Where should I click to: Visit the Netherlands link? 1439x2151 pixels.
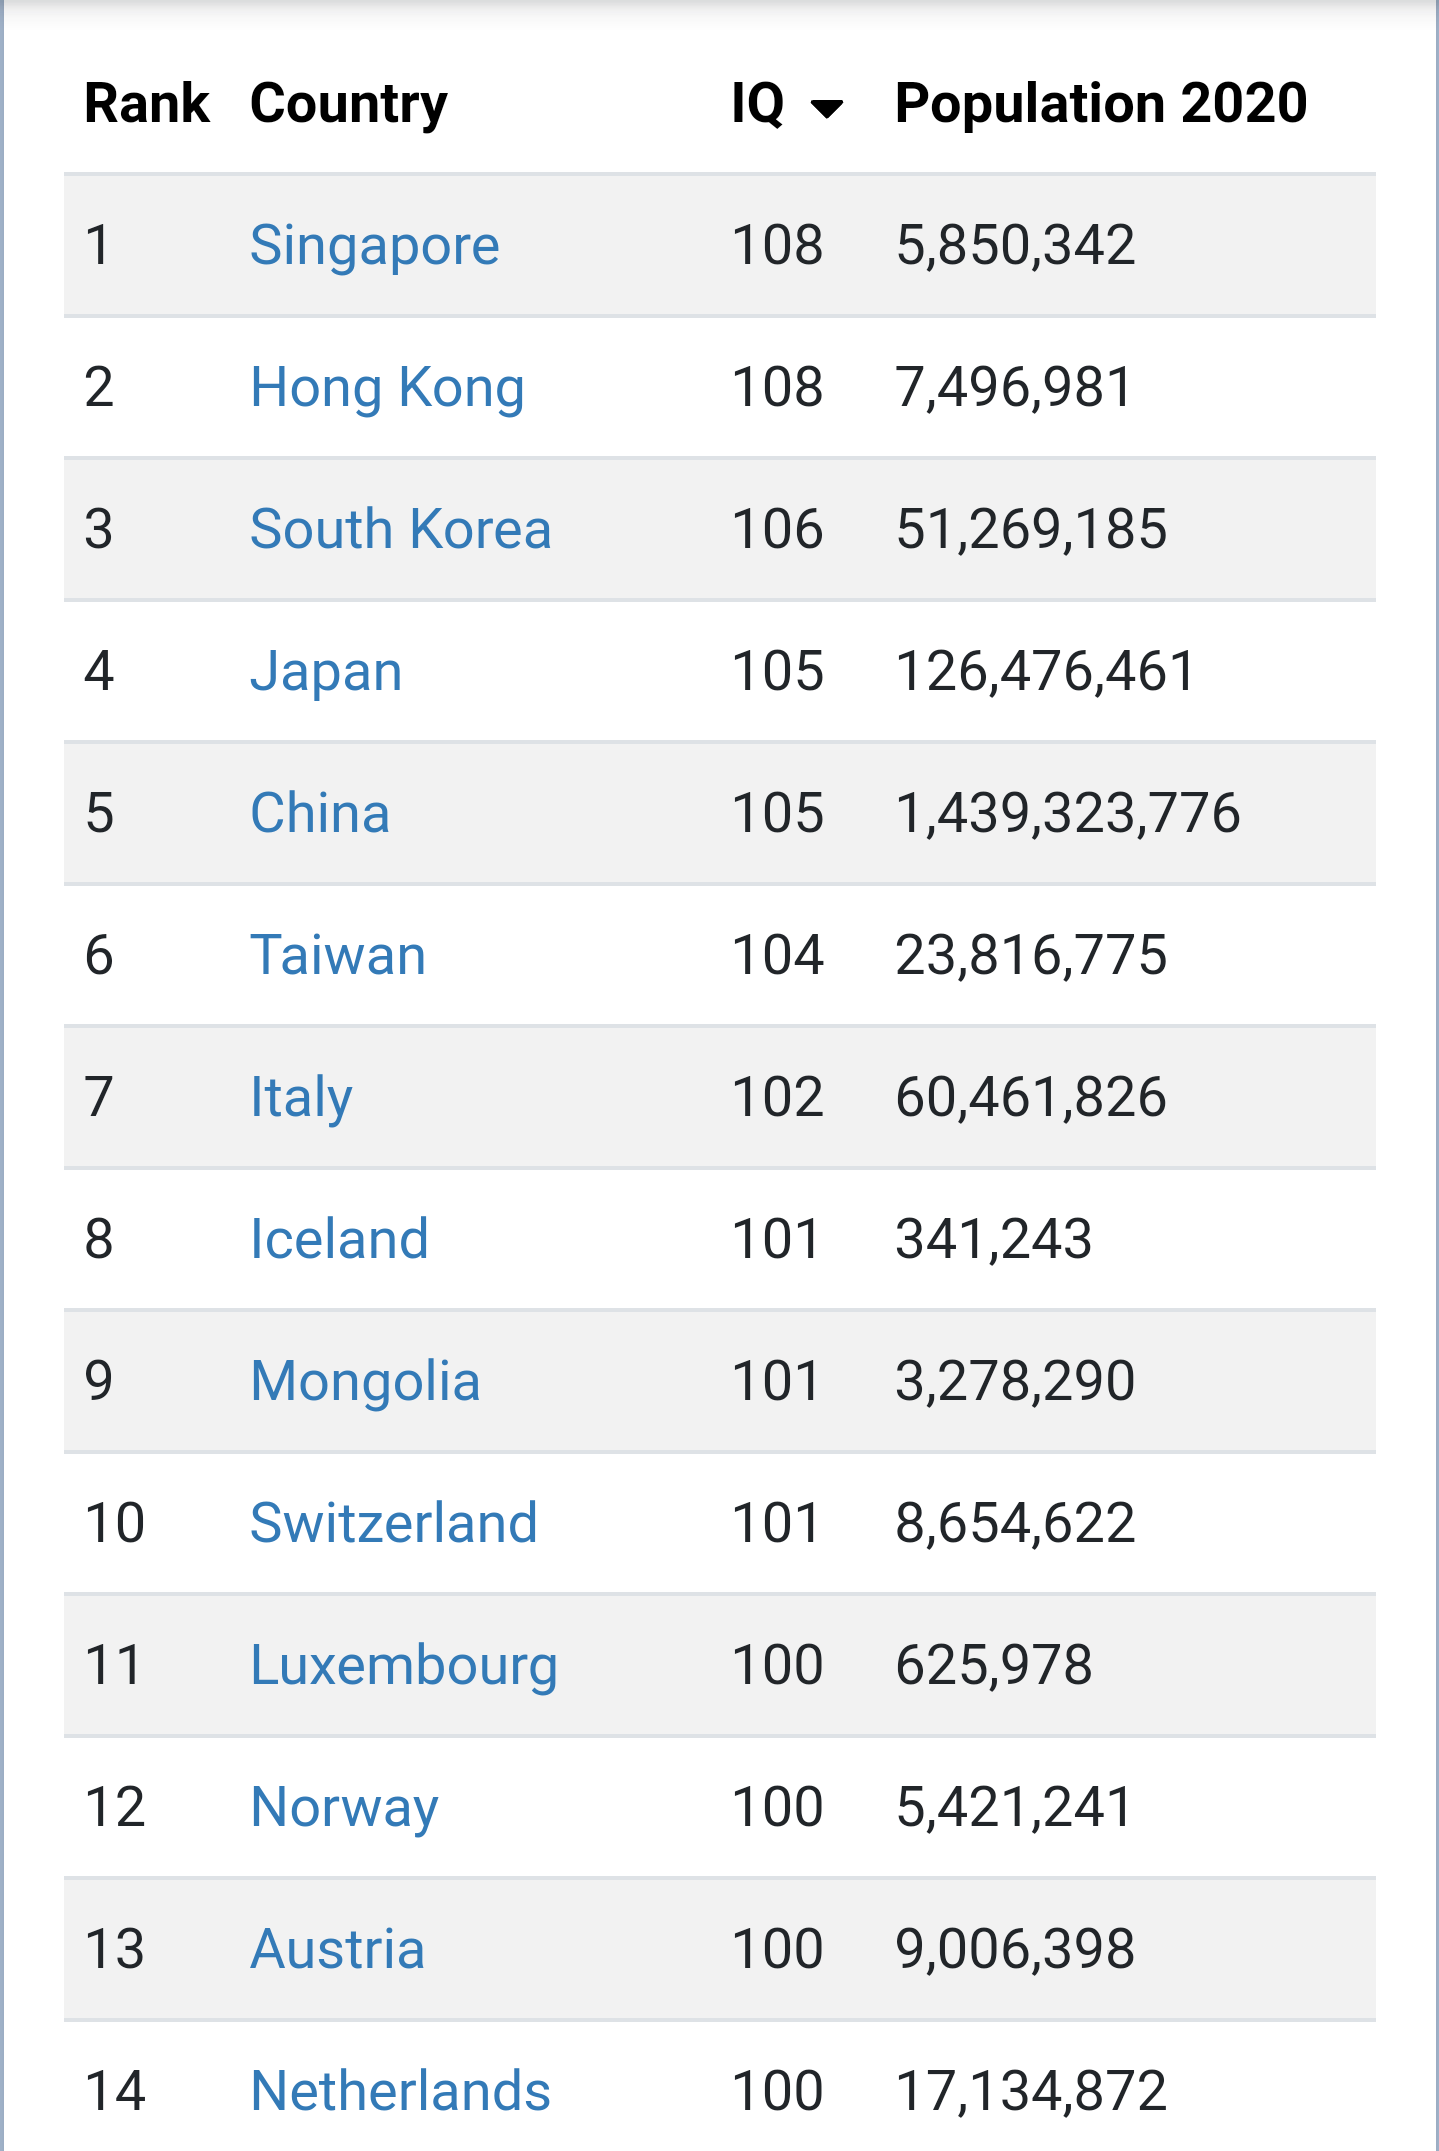(x=400, y=2091)
